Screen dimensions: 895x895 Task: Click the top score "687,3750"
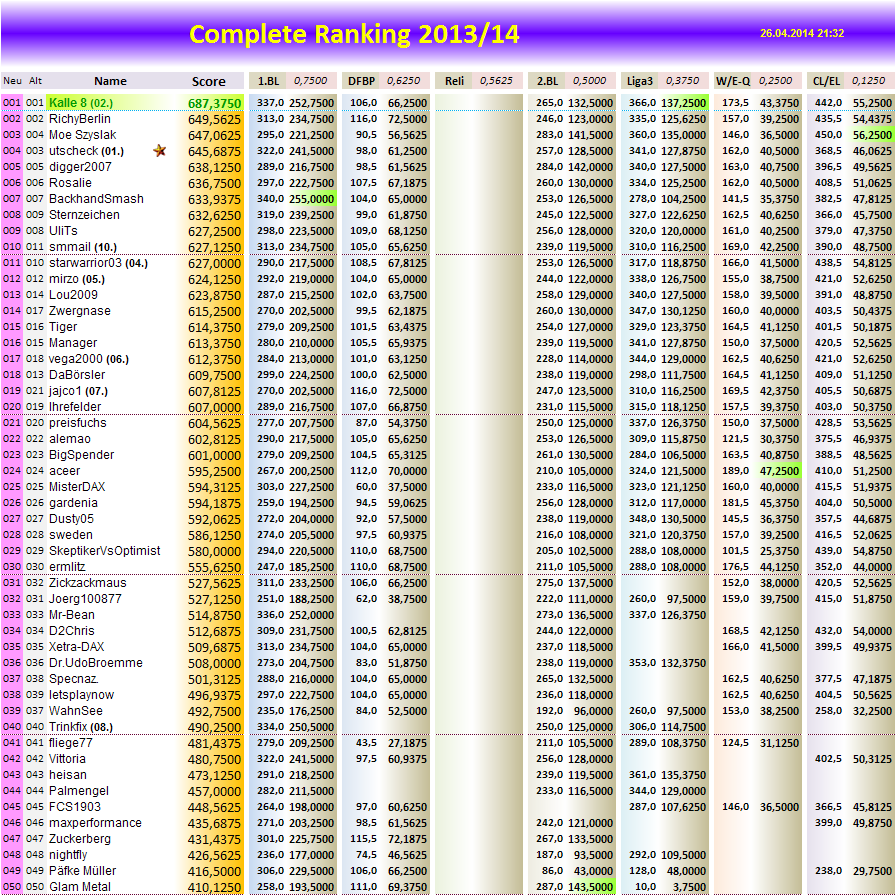(214, 103)
